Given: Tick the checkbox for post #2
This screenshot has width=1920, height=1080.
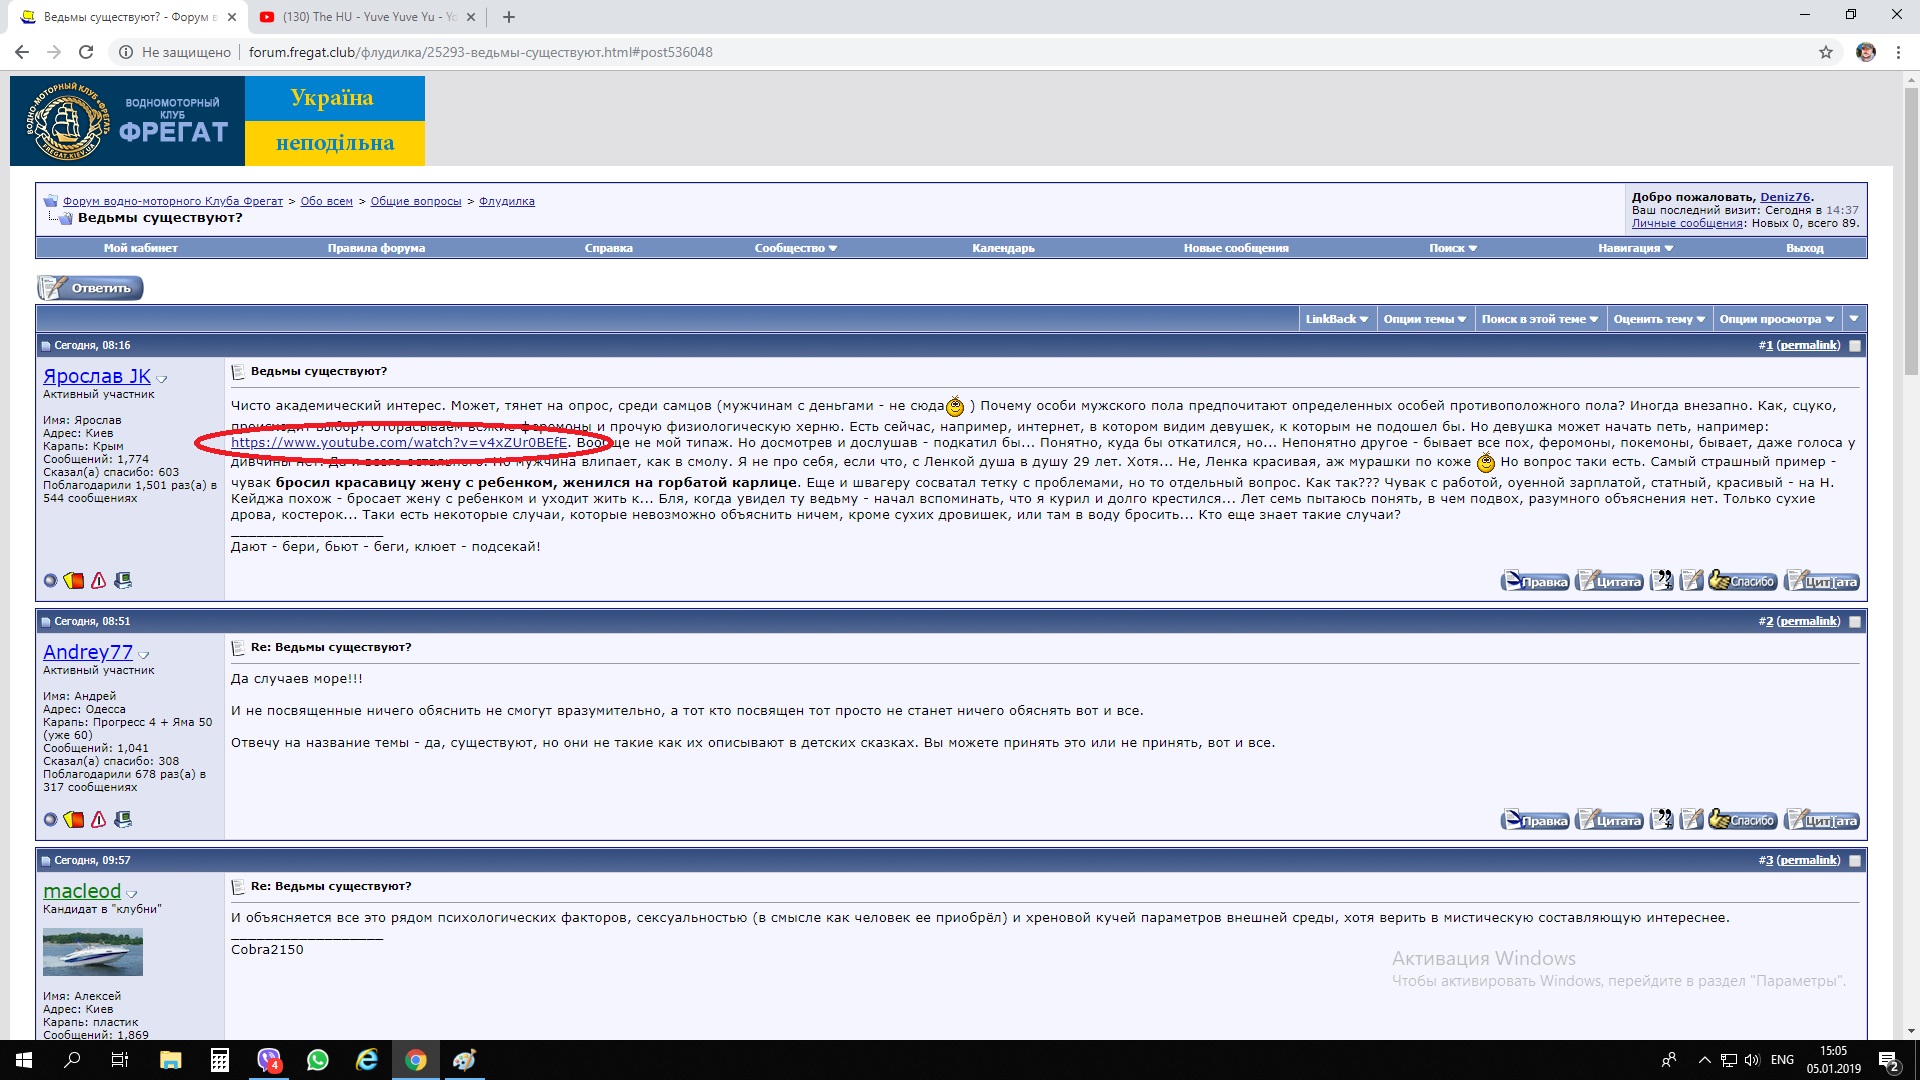Looking at the screenshot, I should (x=1855, y=622).
